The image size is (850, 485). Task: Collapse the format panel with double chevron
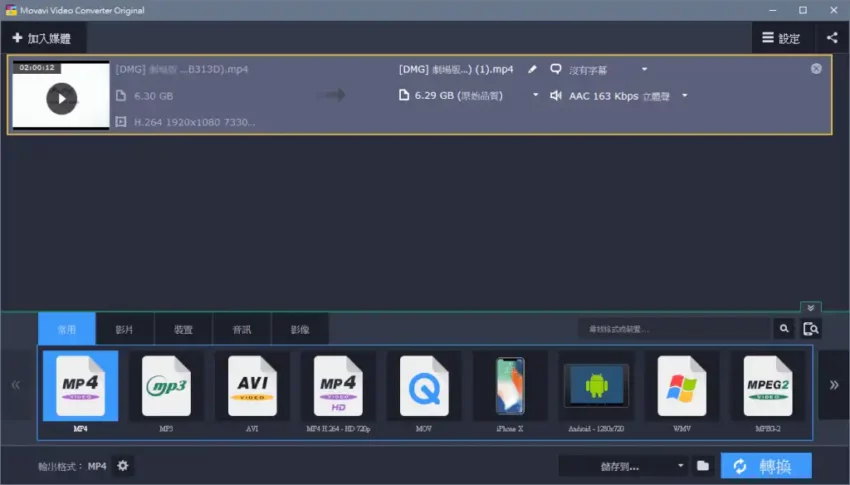[x=810, y=308]
